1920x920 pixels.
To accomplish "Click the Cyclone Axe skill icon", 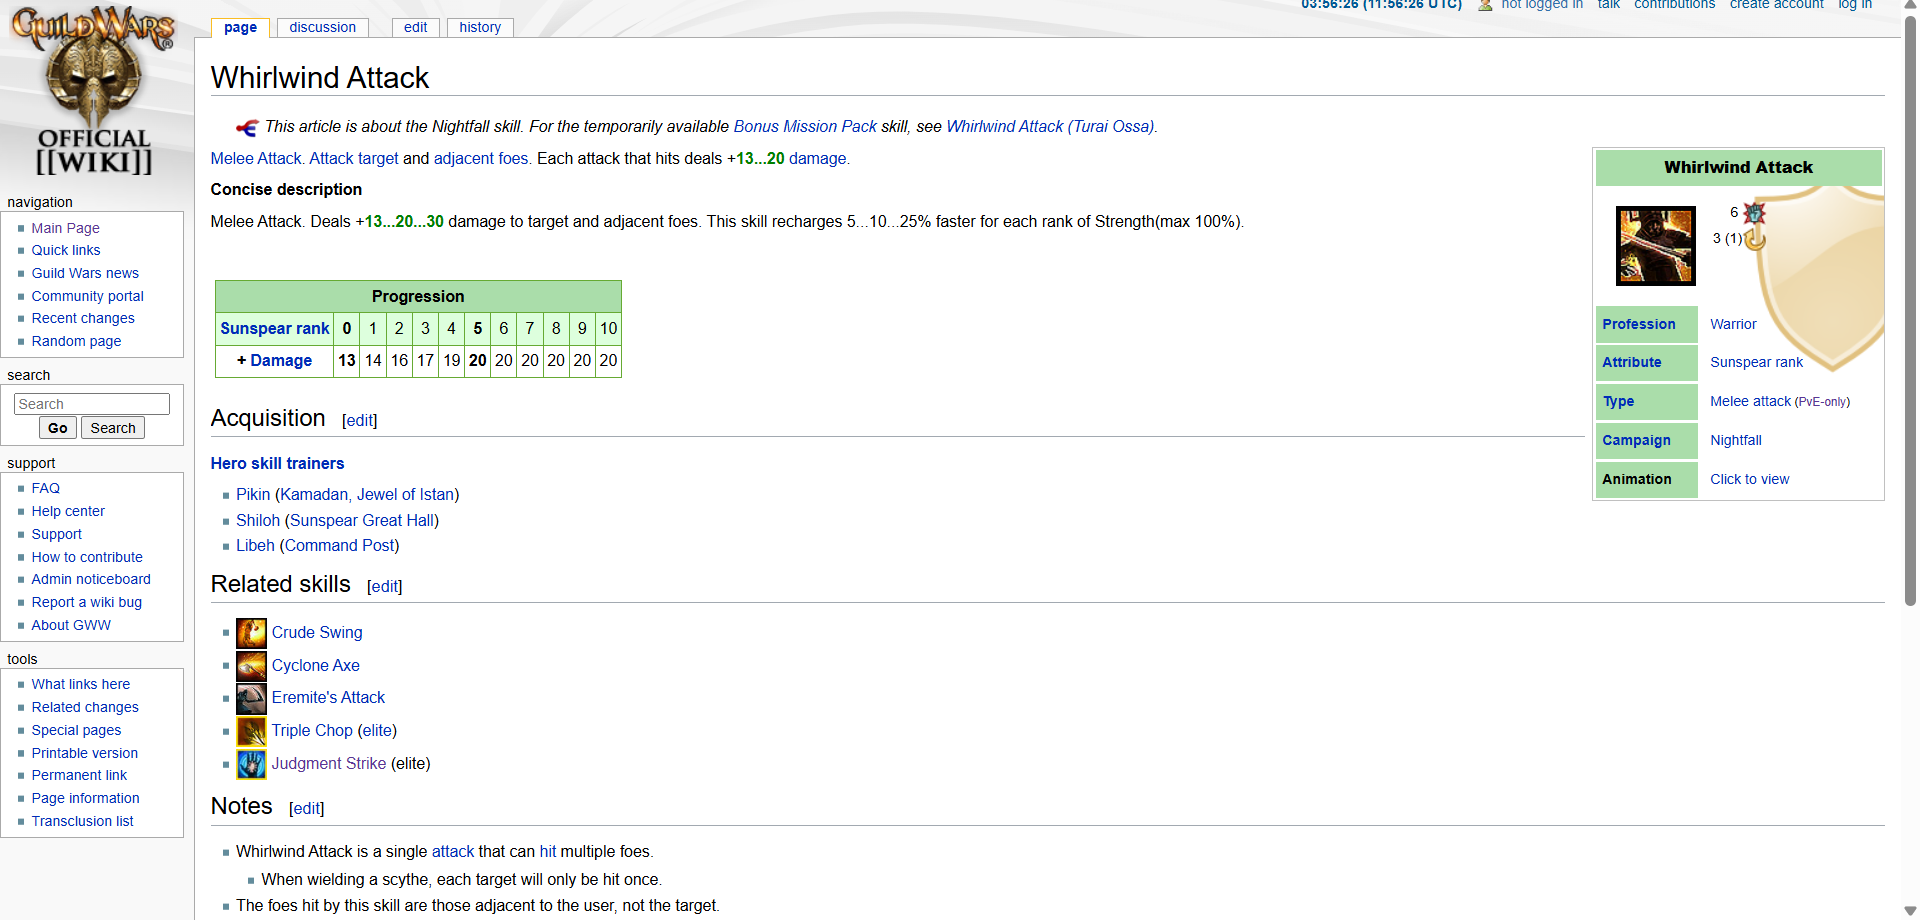I will (251, 666).
